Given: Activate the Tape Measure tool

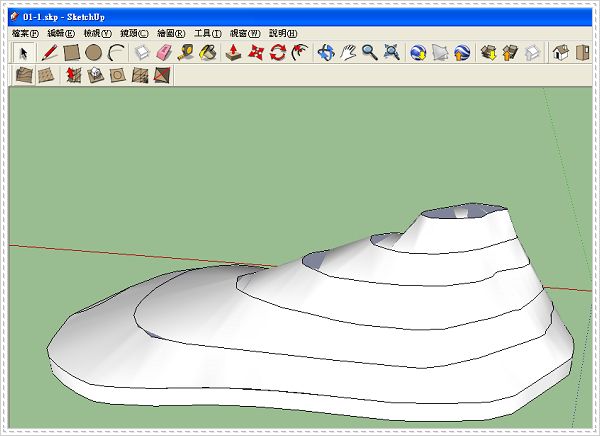Looking at the screenshot, I should pyautogui.click(x=186, y=52).
